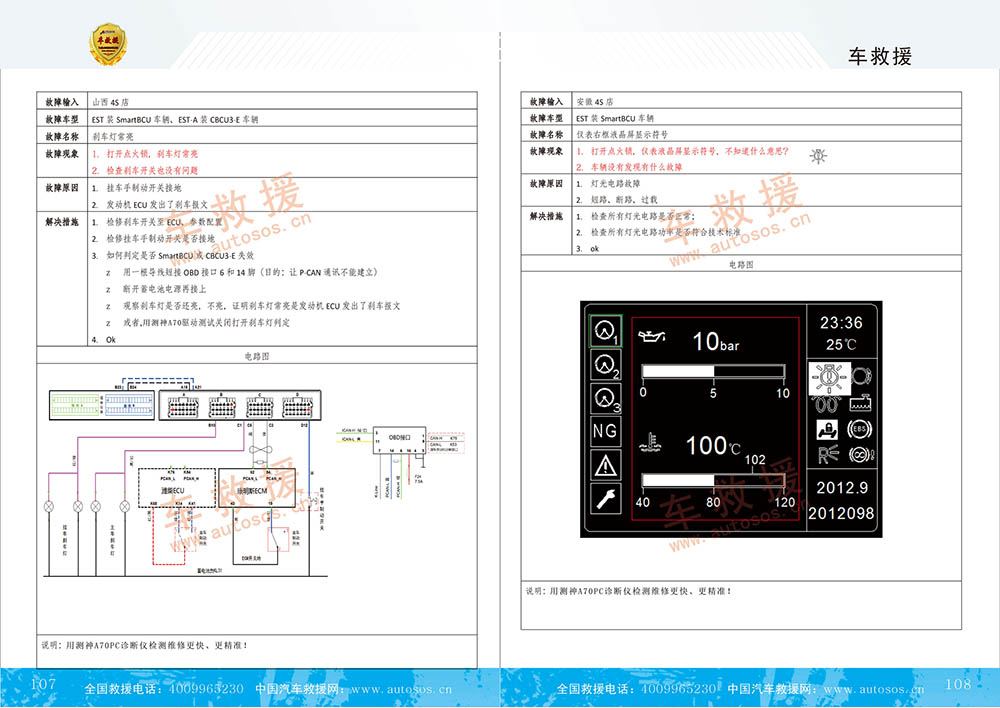Viewport: 1000px width, 708px height.
Task: Click the rear fog light indicator
Action: tap(828, 455)
